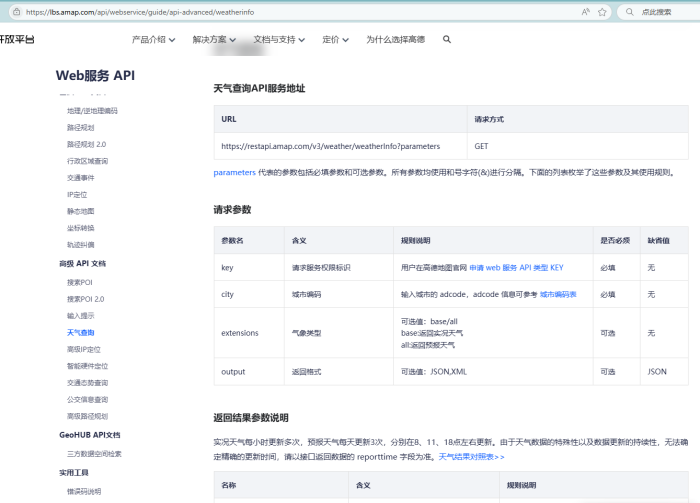Open 申请 web 服务 API 类型 KEY link
Image resolution: width=700 pixels, height=503 pixels.
coord(517,268)
